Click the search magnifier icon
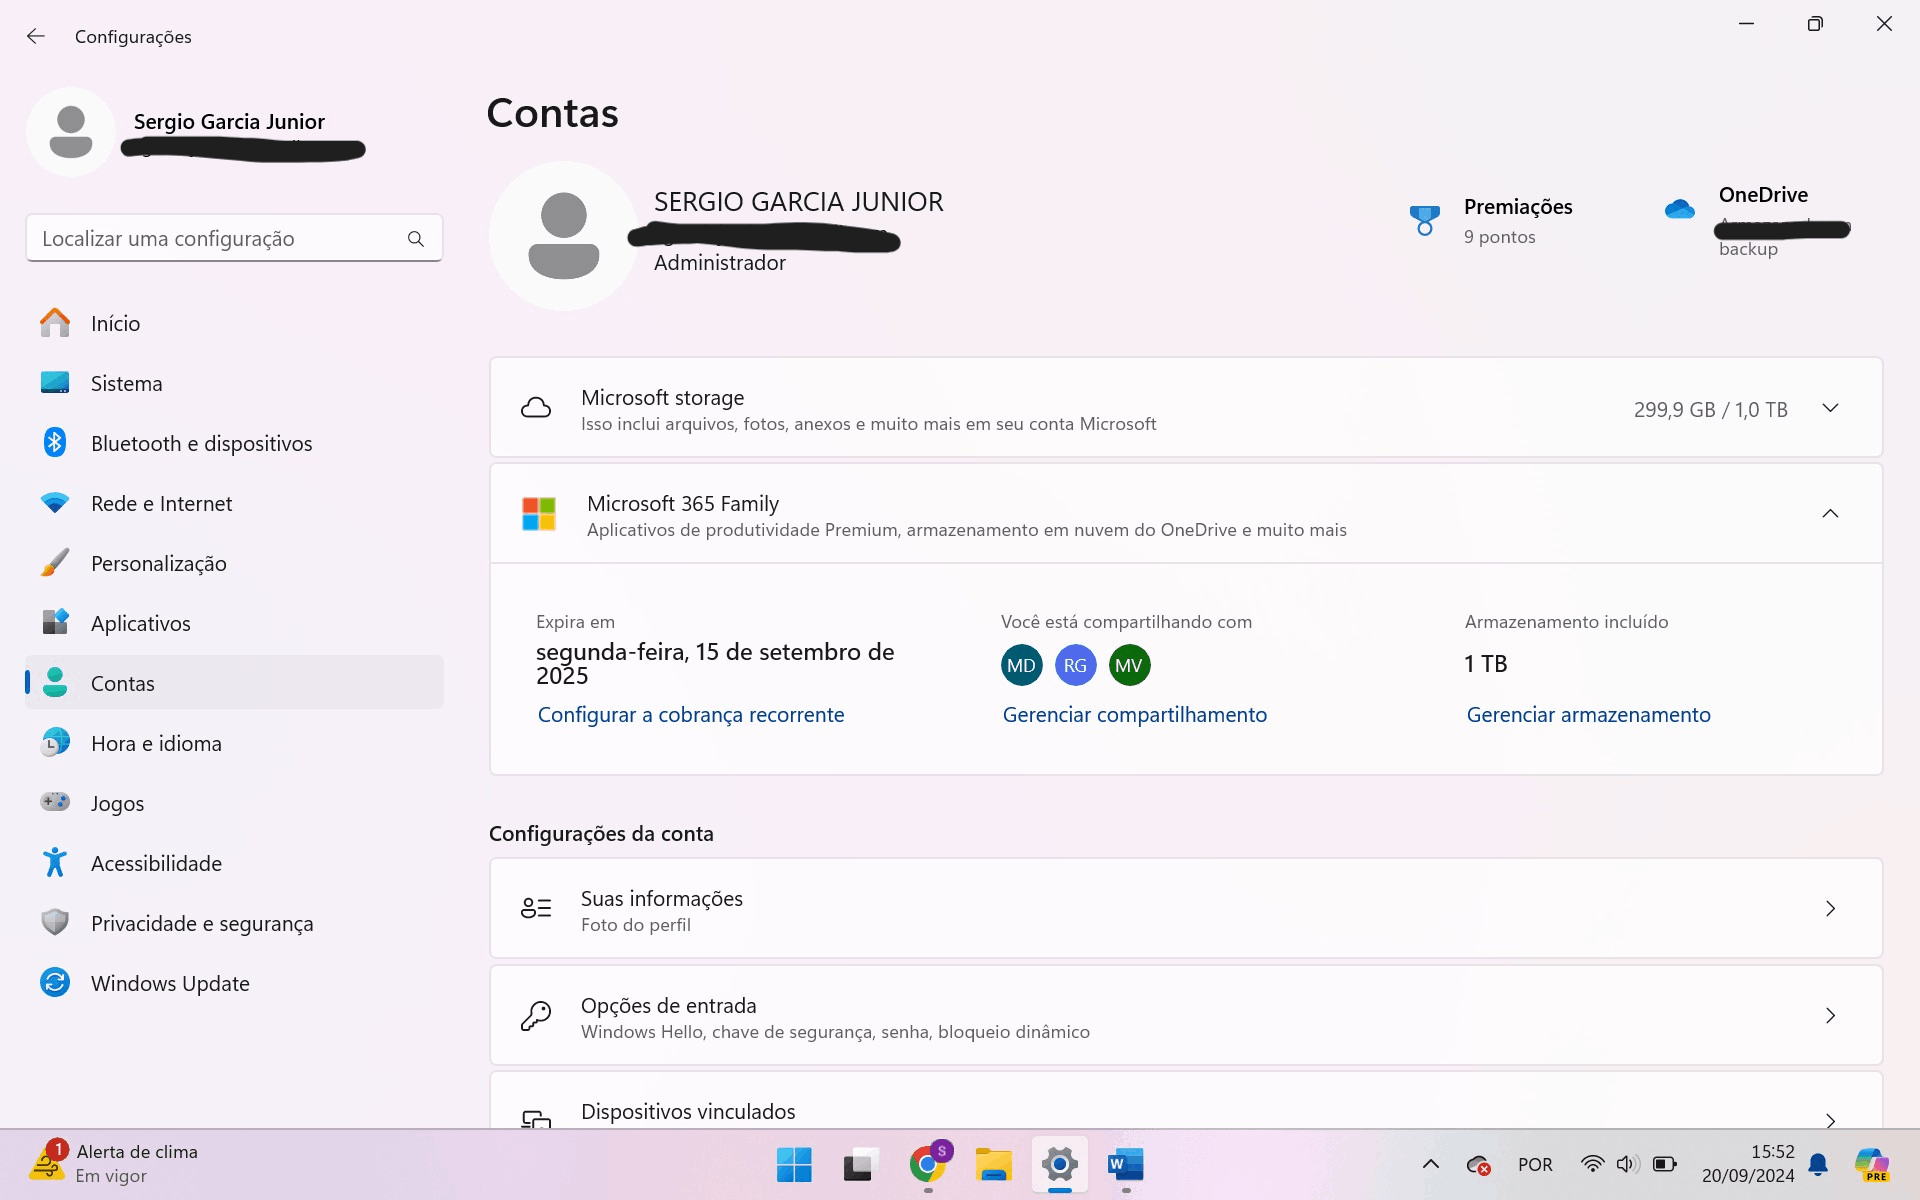Screen dimensions: 1920x1200 click(x=416, y=239)
